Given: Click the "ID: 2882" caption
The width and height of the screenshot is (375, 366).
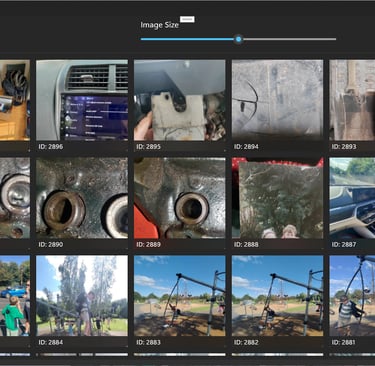Looking at the screenshot, I should pos(246,342).
